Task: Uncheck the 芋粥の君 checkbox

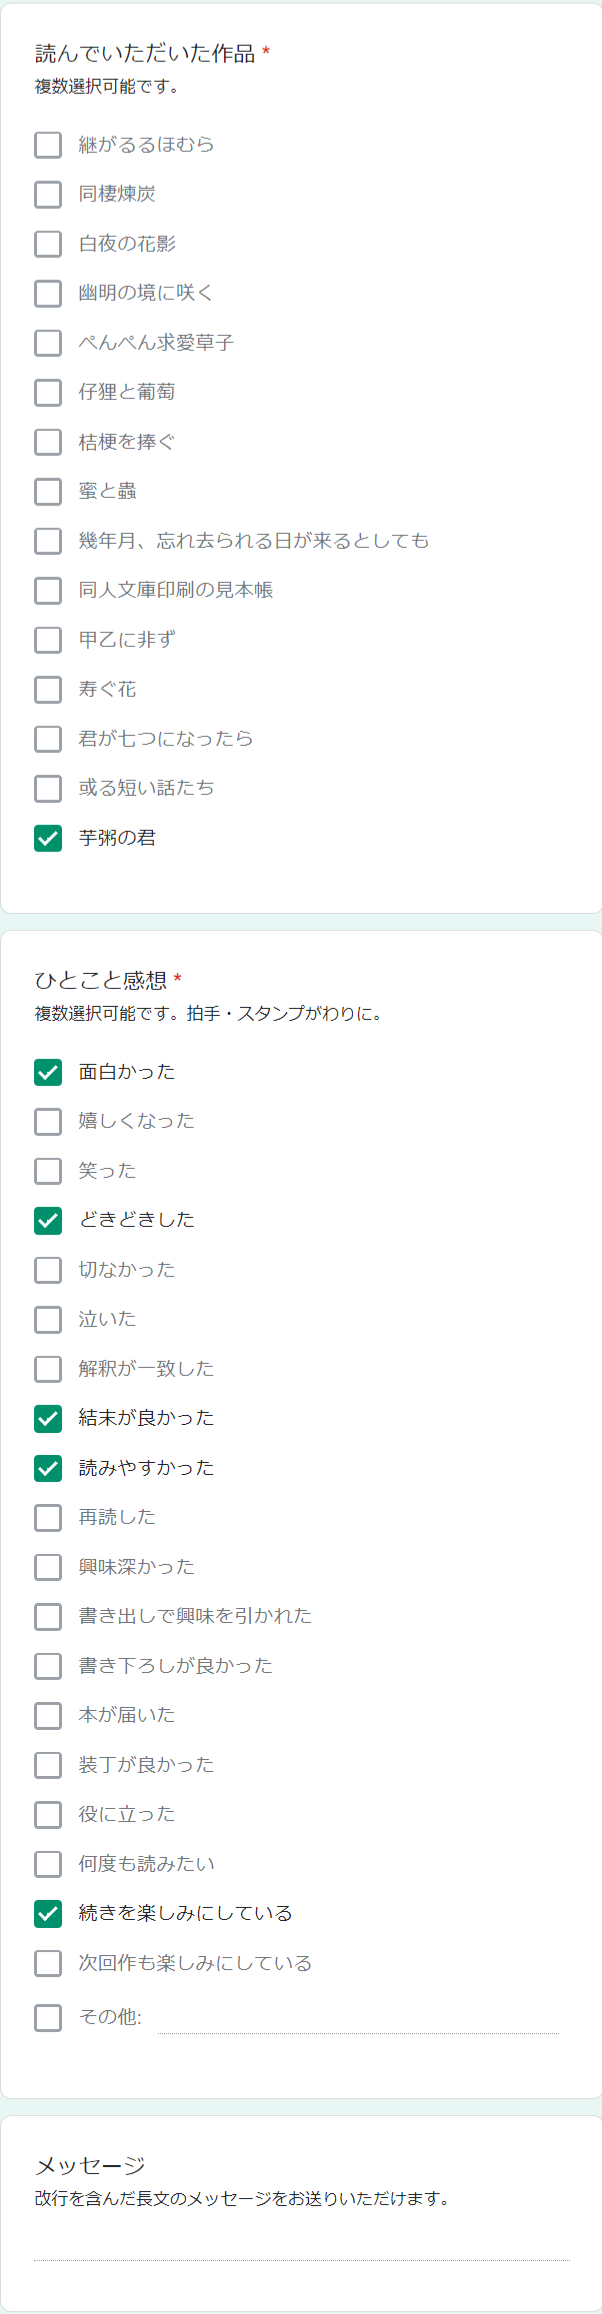Action: [x=48, y=838]
